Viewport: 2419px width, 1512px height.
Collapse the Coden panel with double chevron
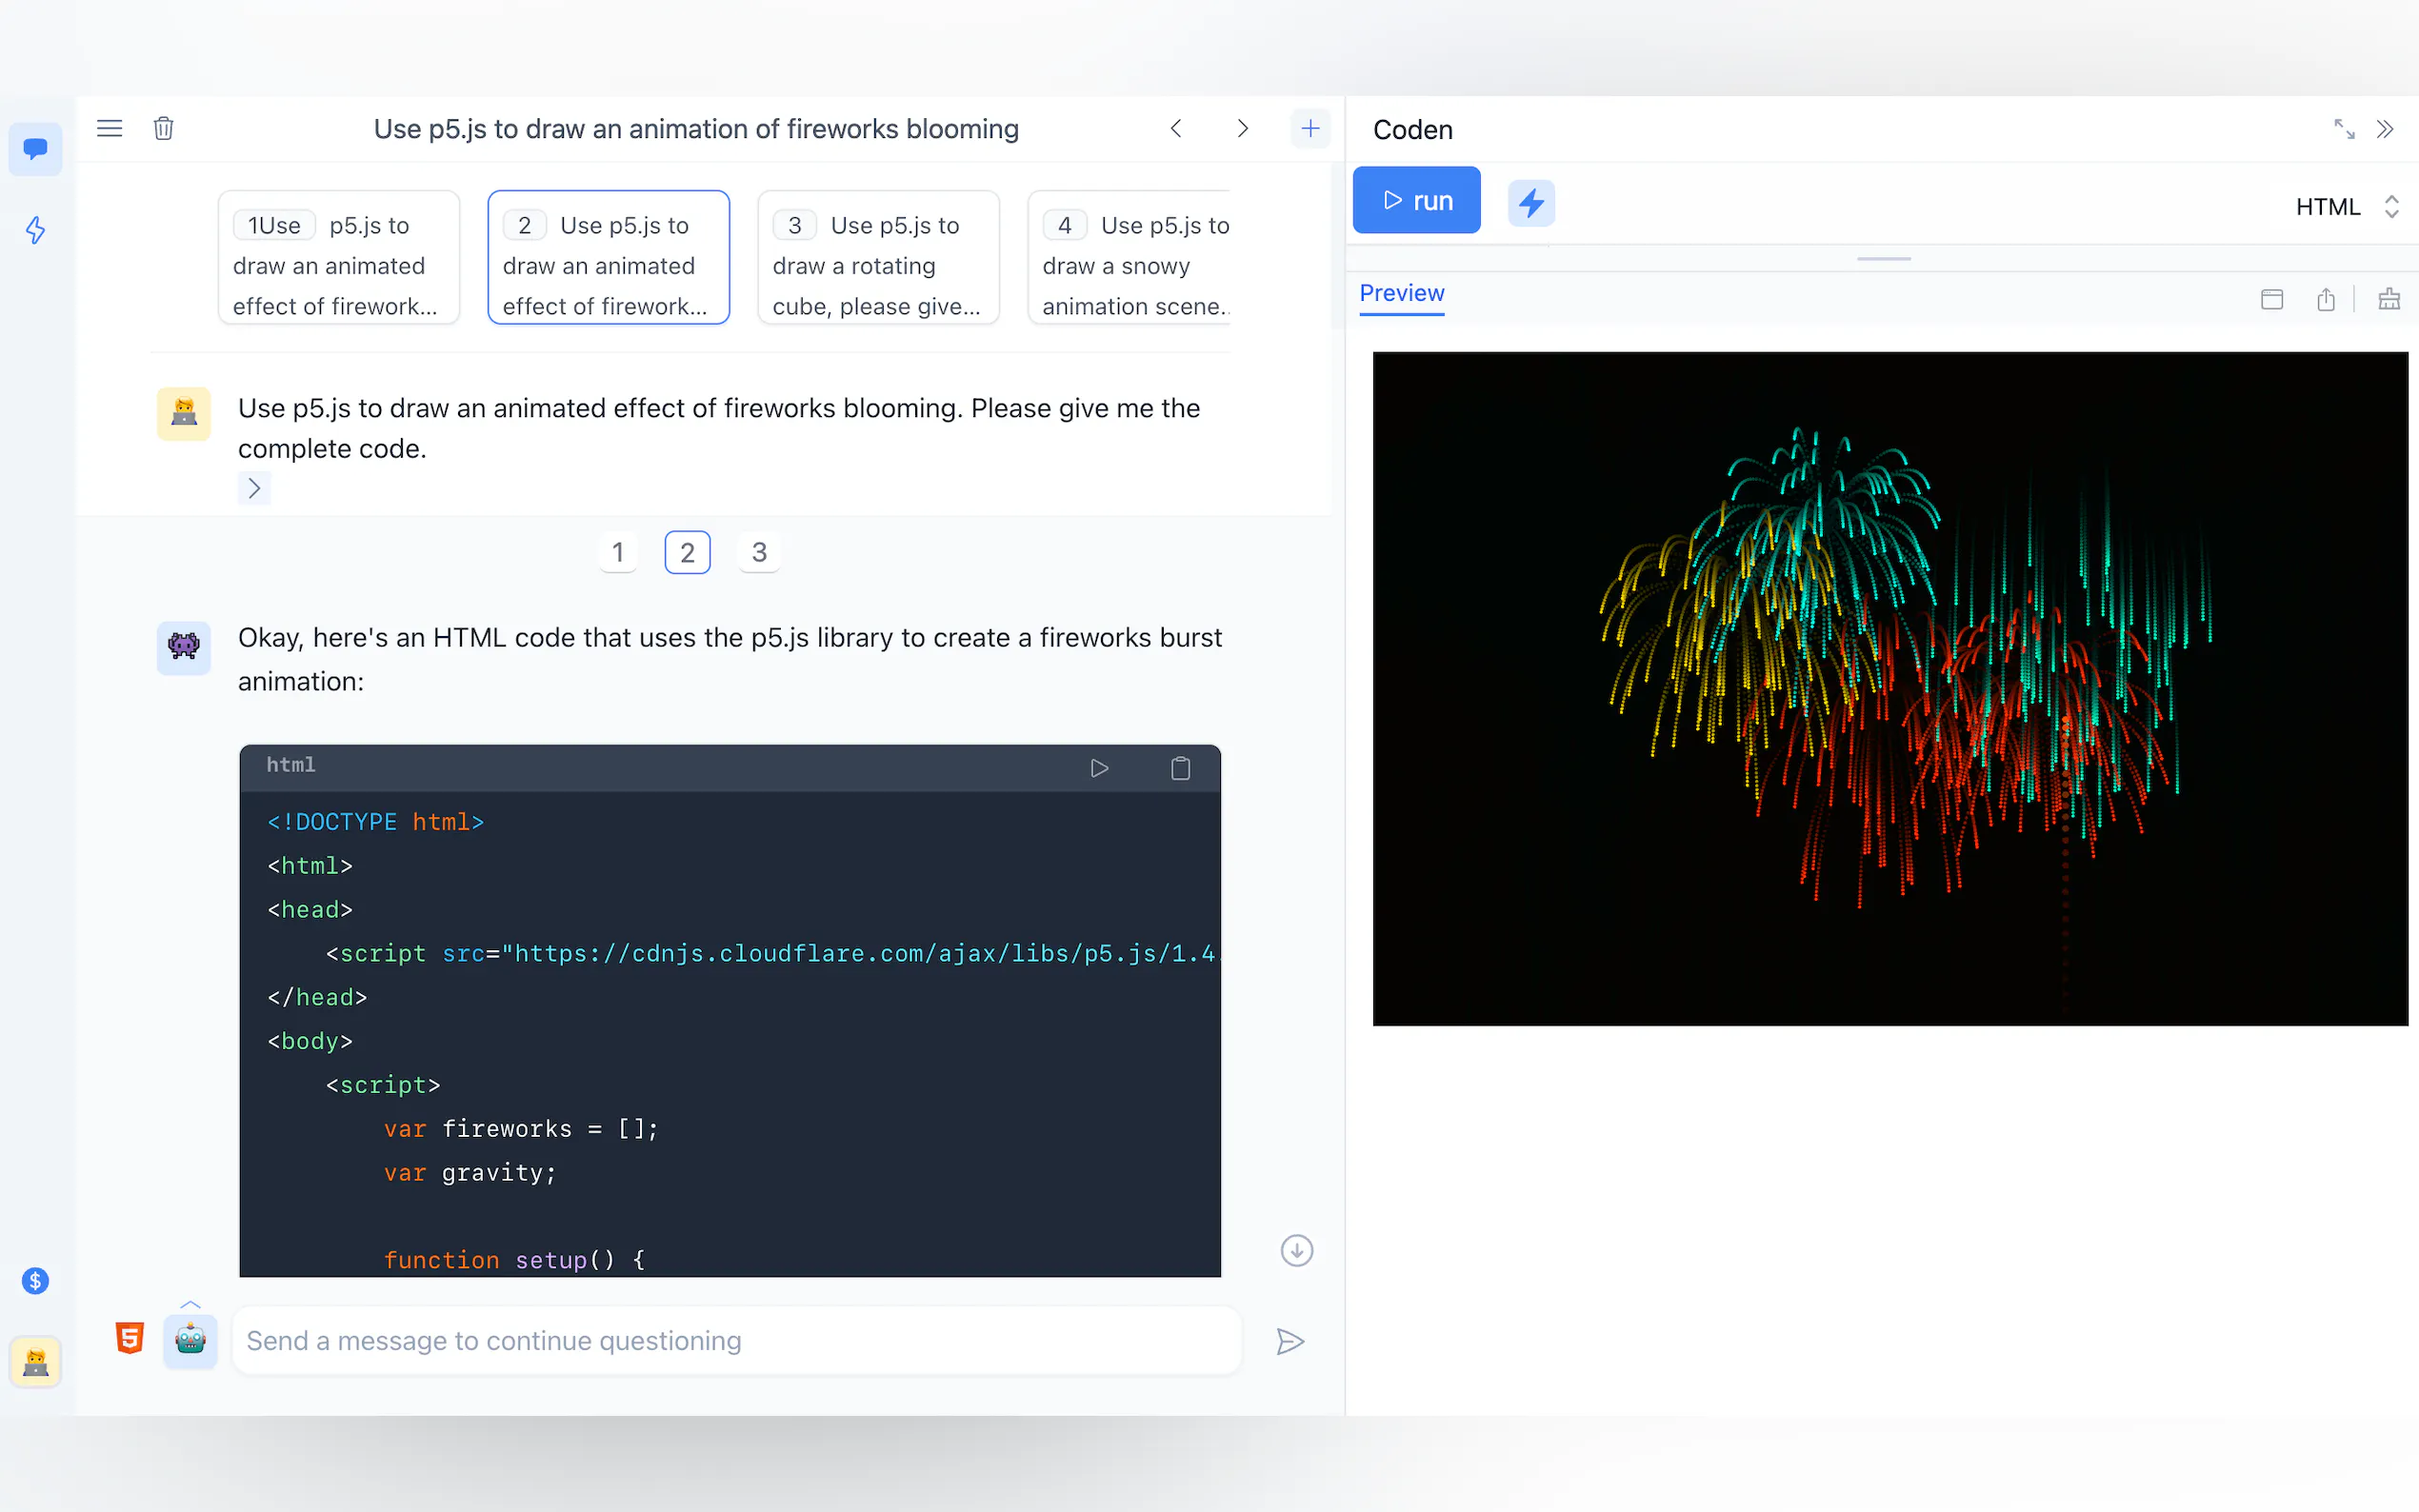[2386, 129]
